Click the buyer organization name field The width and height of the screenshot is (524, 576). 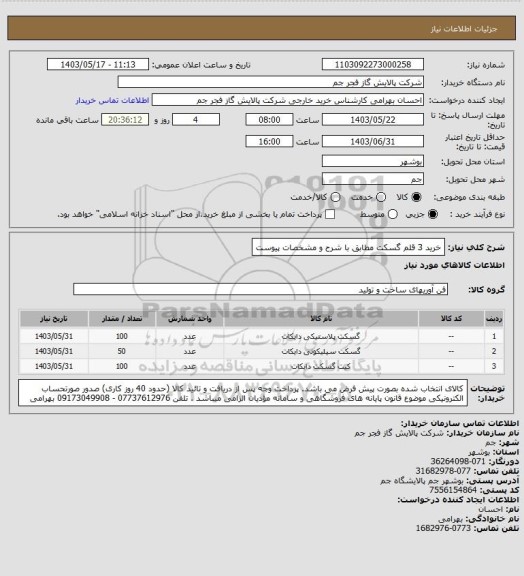pos(270,82)
